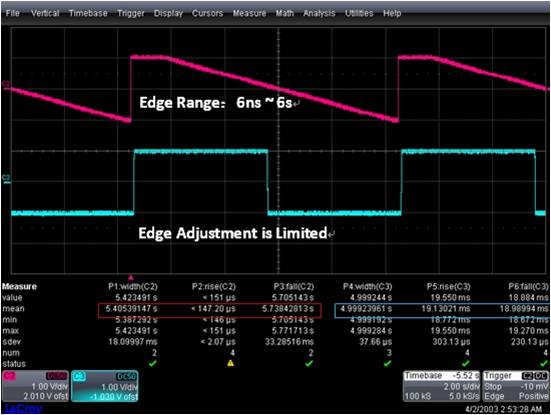Viewport: 551px width, 415px height.
Task: Click the pink trigger position marker below grid
Action: [x=131, y=277]
